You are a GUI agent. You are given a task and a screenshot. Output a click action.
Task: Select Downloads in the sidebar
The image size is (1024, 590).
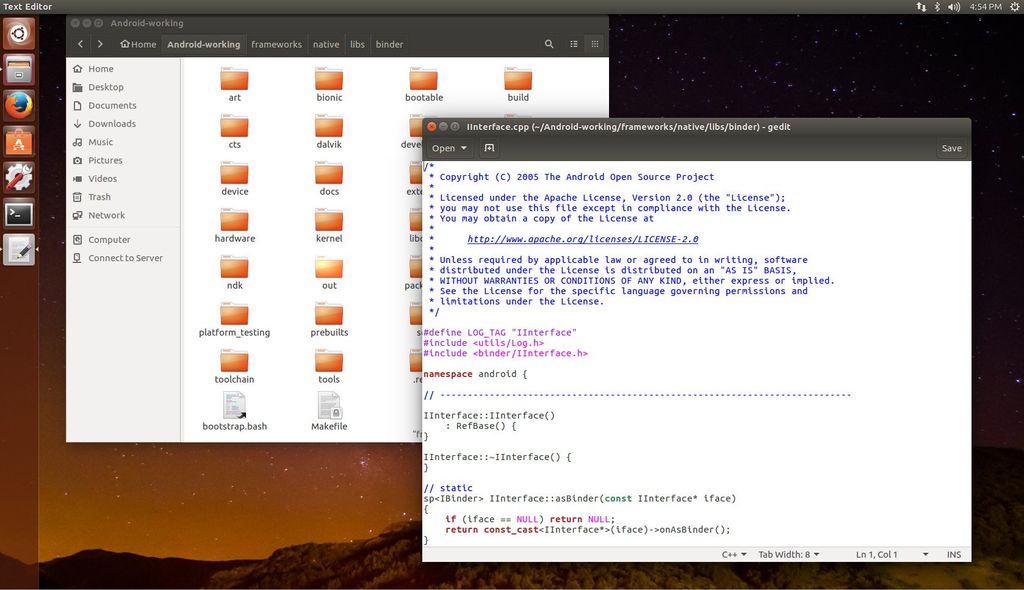point(111,124)
